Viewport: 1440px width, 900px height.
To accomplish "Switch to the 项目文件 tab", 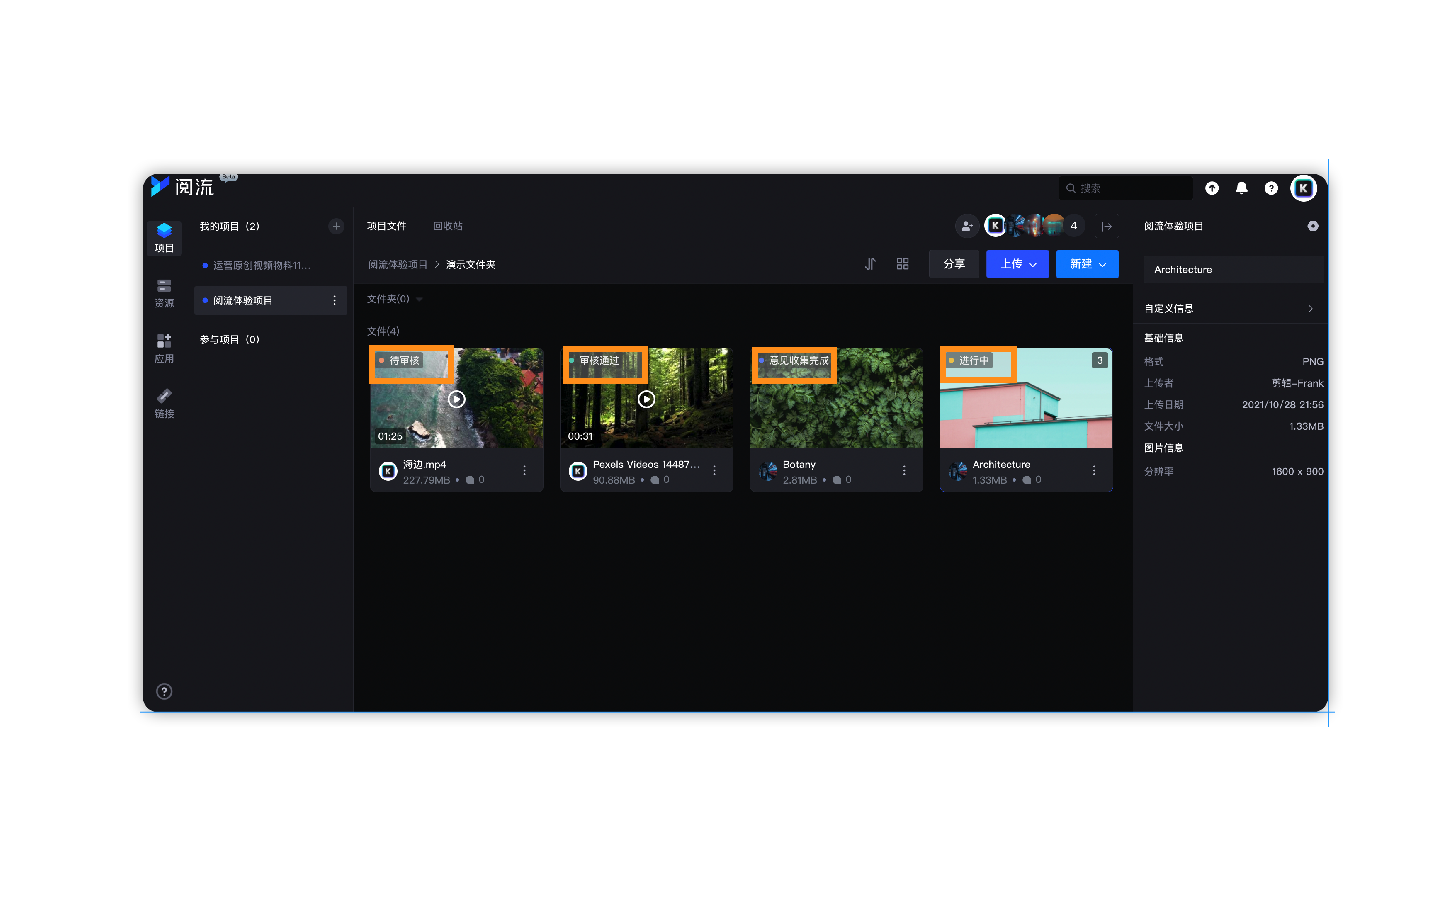I will click(x=386, y=226).
